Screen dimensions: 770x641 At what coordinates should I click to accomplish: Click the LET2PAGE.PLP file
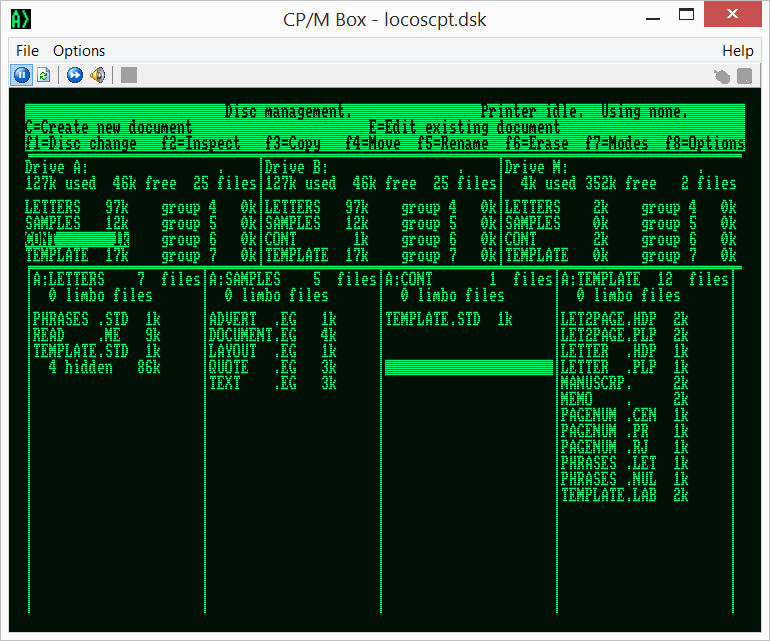[x=625, y=335]
